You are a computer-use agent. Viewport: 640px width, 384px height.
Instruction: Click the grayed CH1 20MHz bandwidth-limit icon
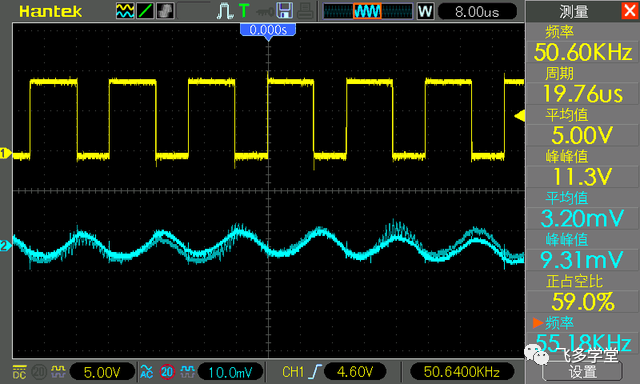tap(39, 372)
